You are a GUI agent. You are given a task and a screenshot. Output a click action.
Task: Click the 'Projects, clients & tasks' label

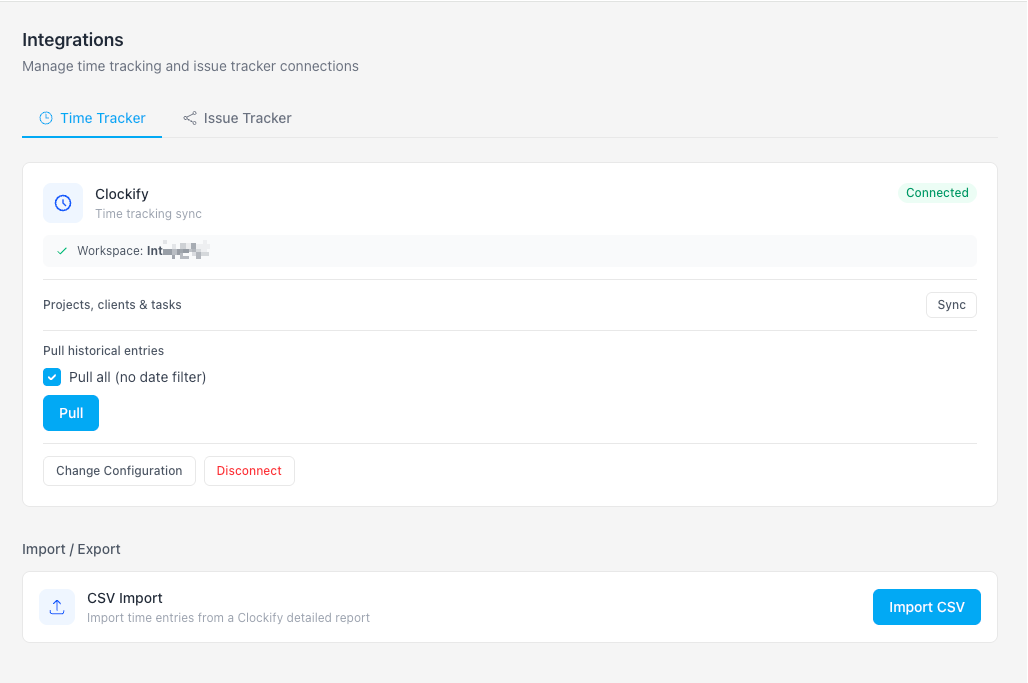[x=112, y=305]
